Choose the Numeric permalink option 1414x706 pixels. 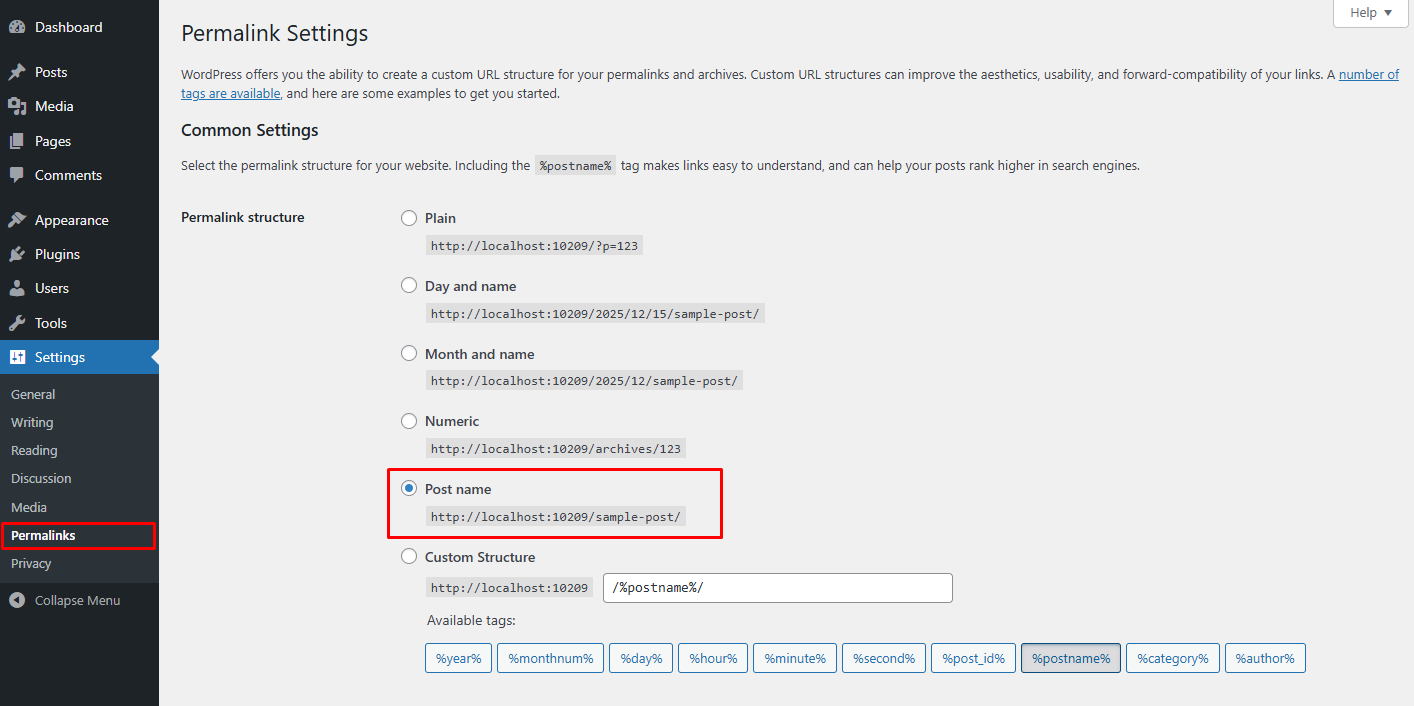coord(409,421)
